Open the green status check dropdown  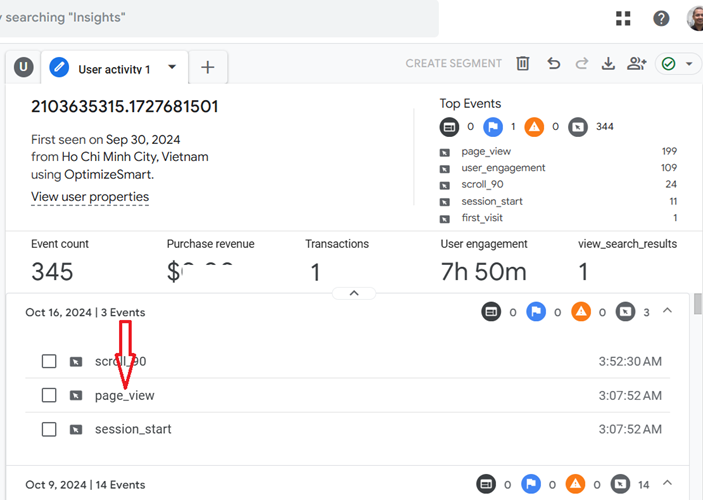[x=679, y=64]
